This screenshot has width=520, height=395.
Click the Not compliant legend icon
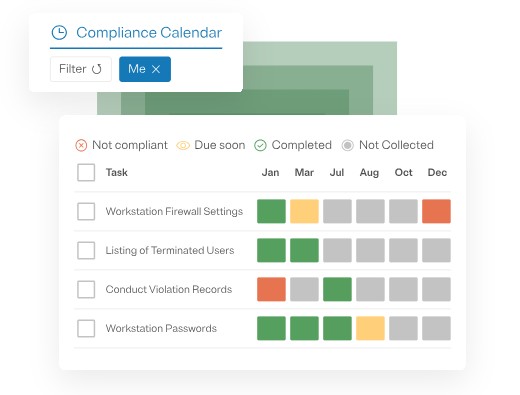point(81,145)
